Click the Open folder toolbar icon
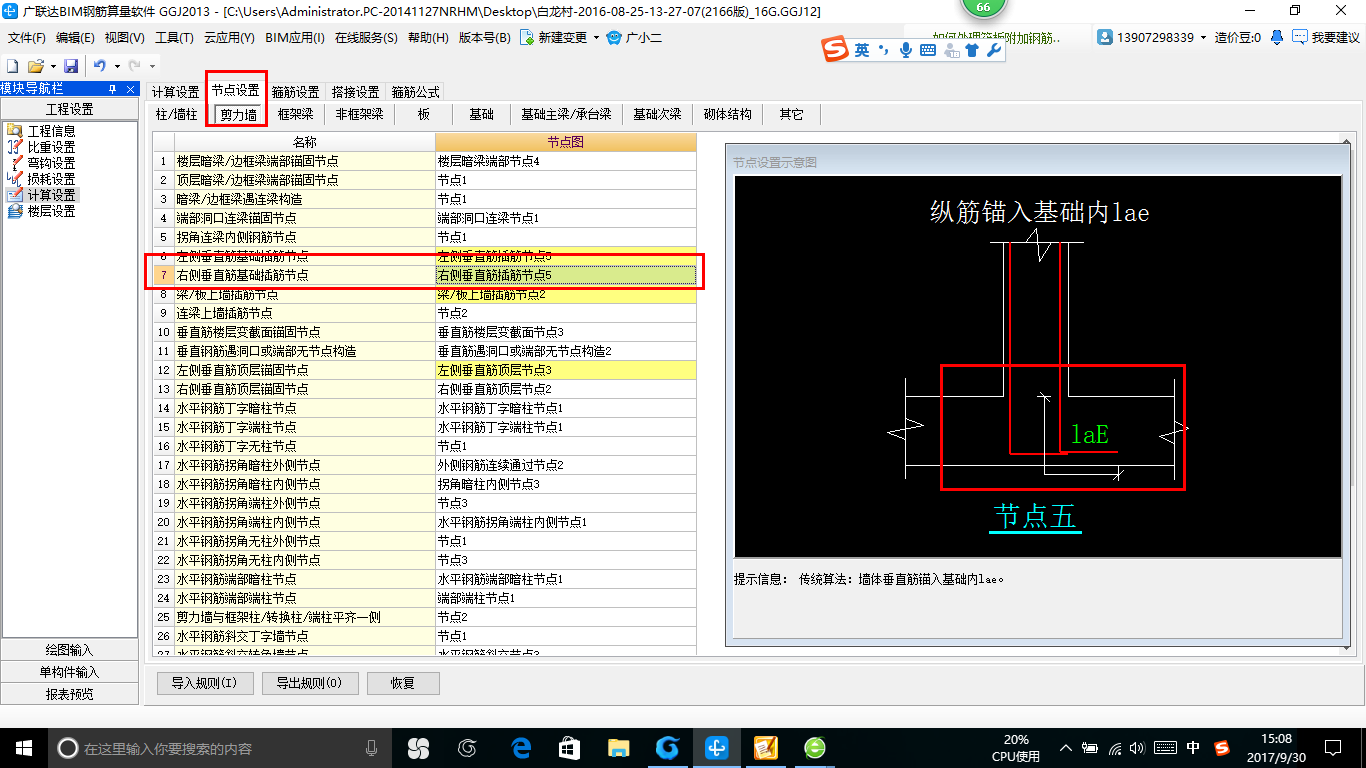 point(34,65)
